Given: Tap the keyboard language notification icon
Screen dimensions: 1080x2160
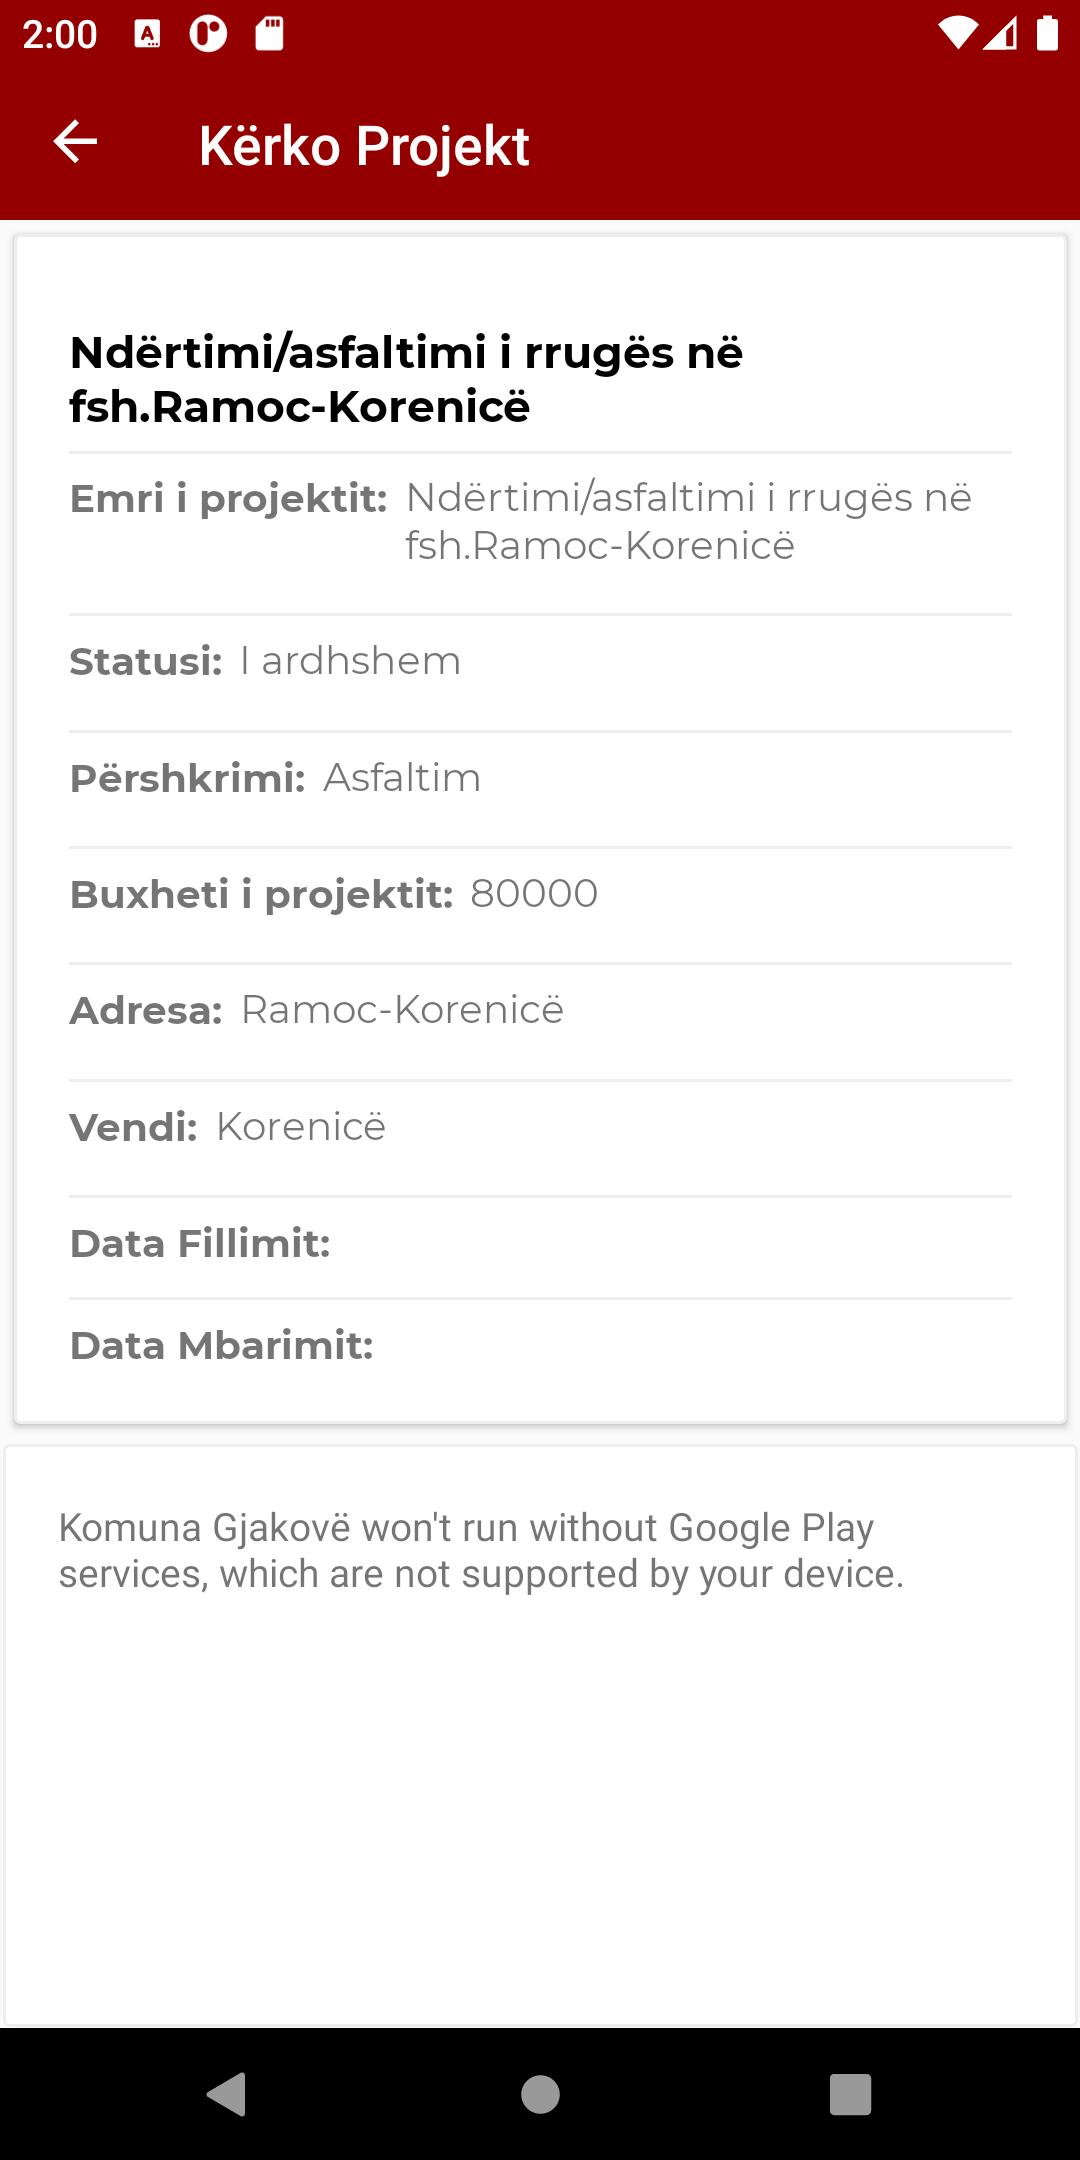Looking at the screenshot, I should tap(147, 34).
